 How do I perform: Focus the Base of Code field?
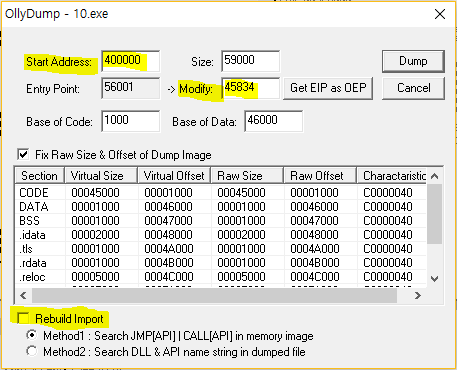[x=131, y=121]
